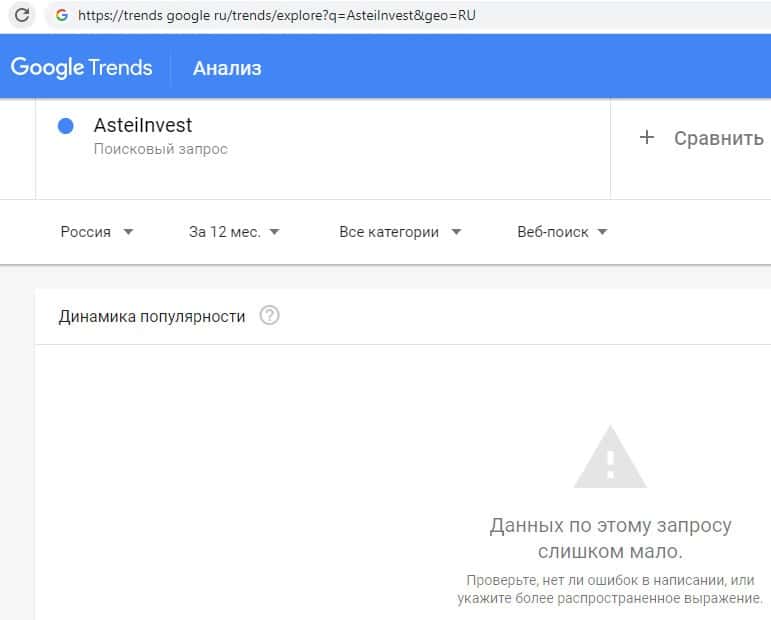
Task: Click the 'Данных по этому запросу слишком мало' message
Action: [x=610, y=538]
